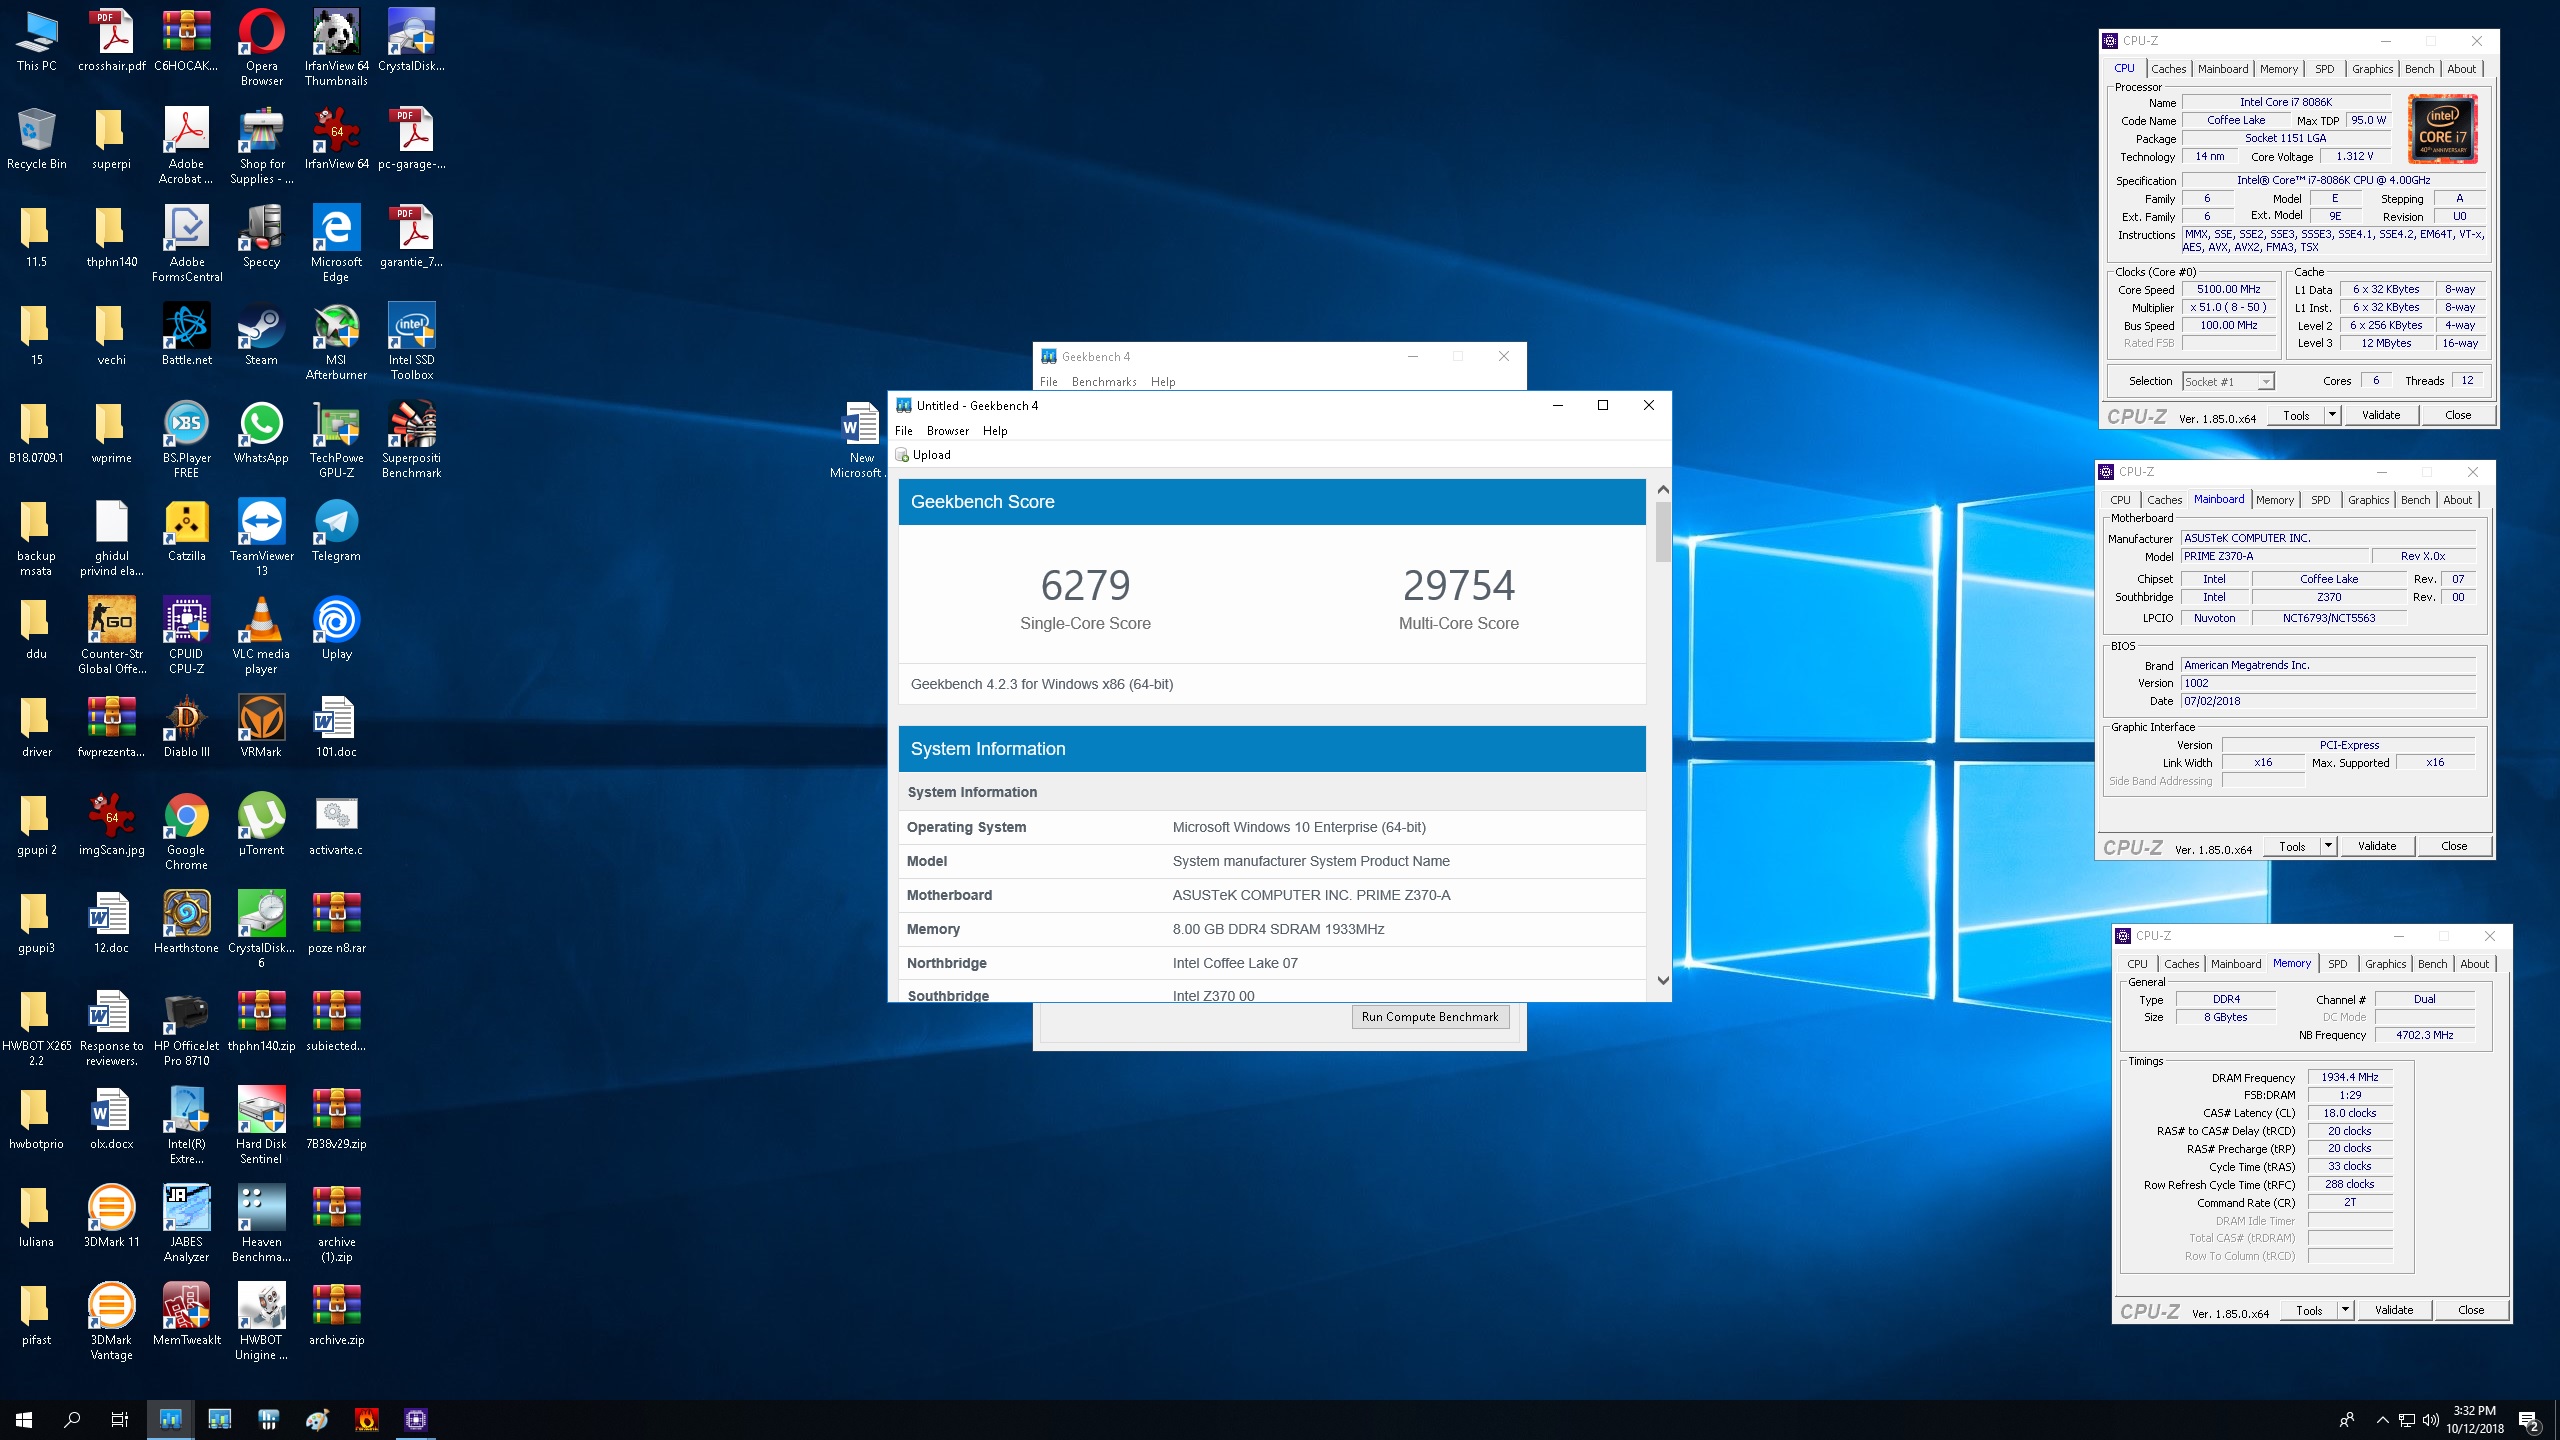2560x1440 pixels.
Task: Open the Opera Browser desktop icon
Action: 261,47
